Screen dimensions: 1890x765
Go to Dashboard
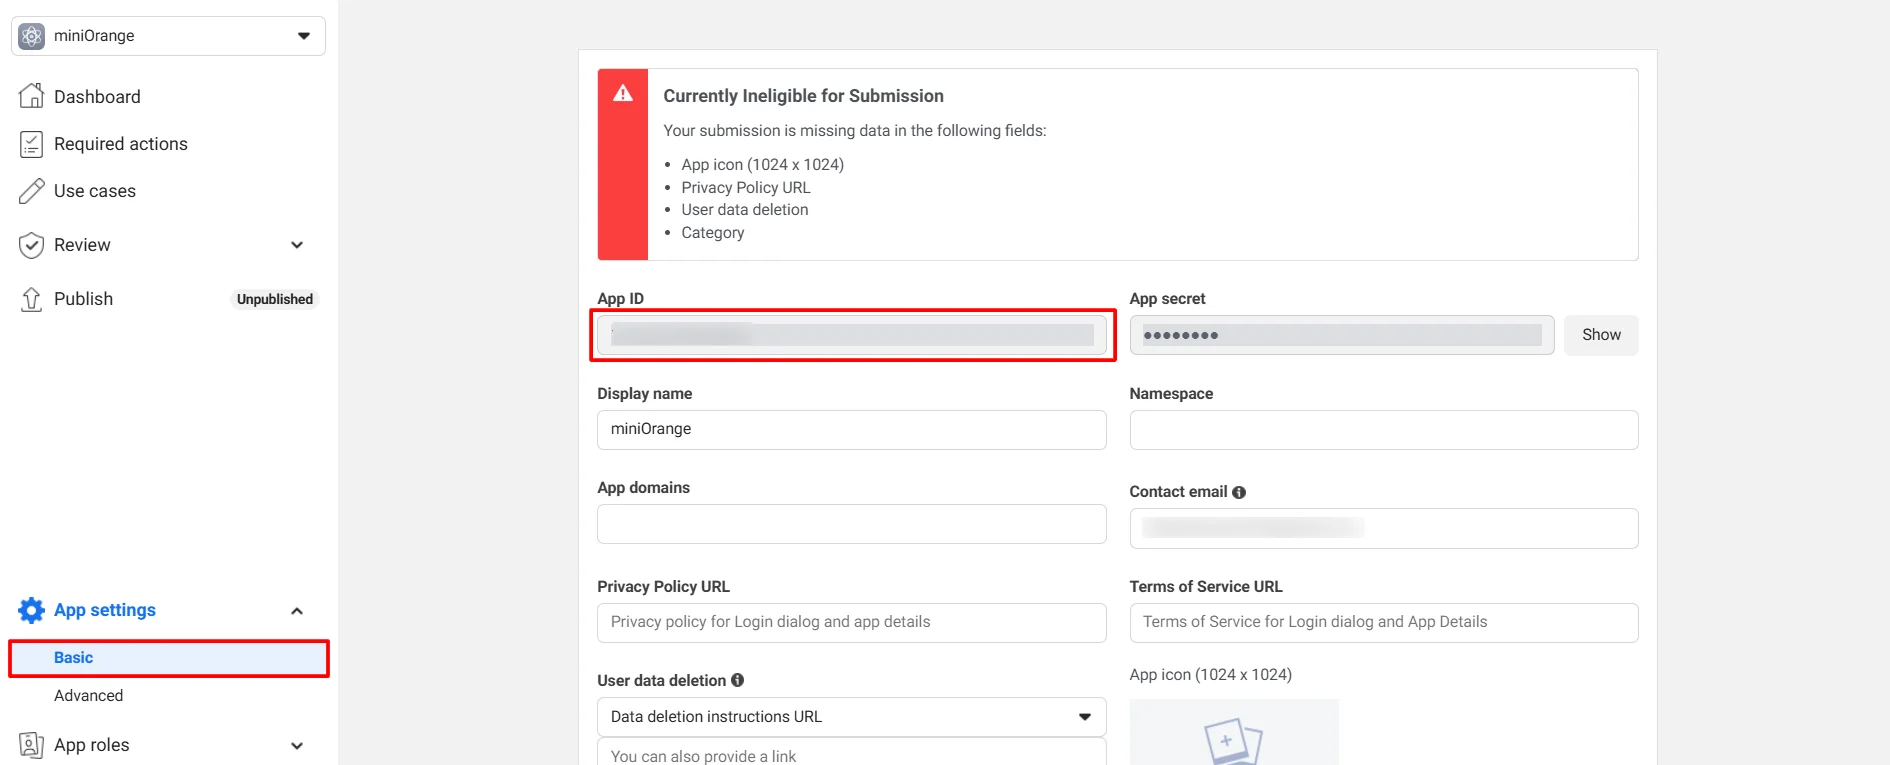(x=97, y=97)
